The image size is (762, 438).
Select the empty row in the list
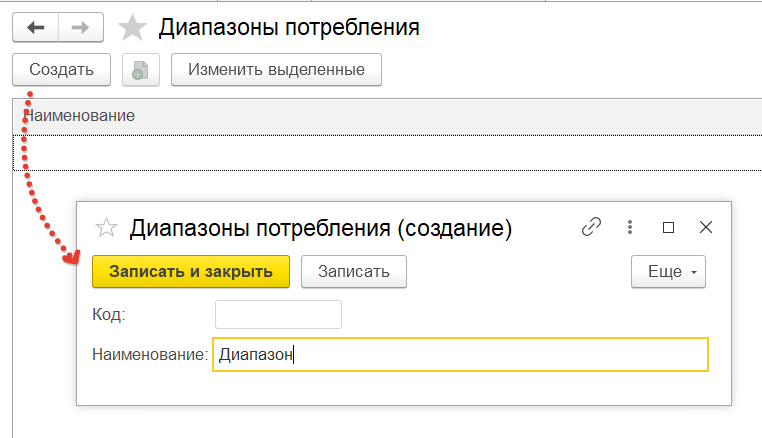pos(387,153)
